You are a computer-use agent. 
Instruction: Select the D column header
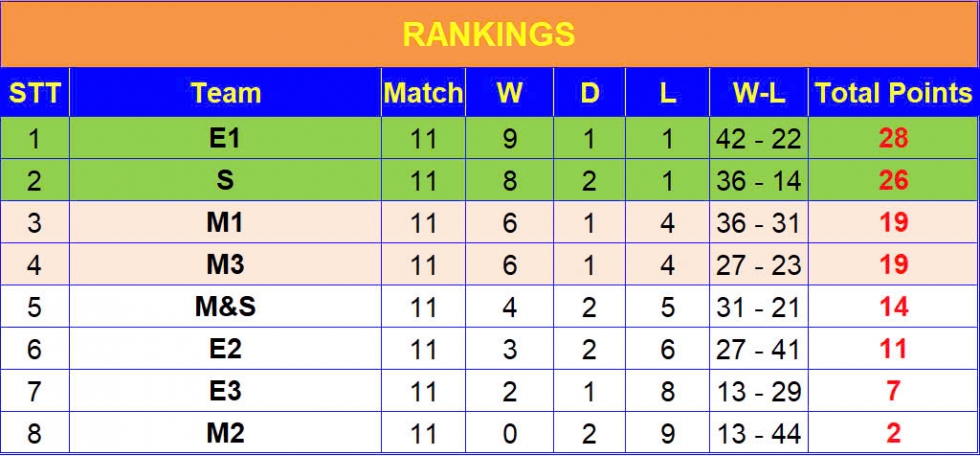(x=589, y=92)
